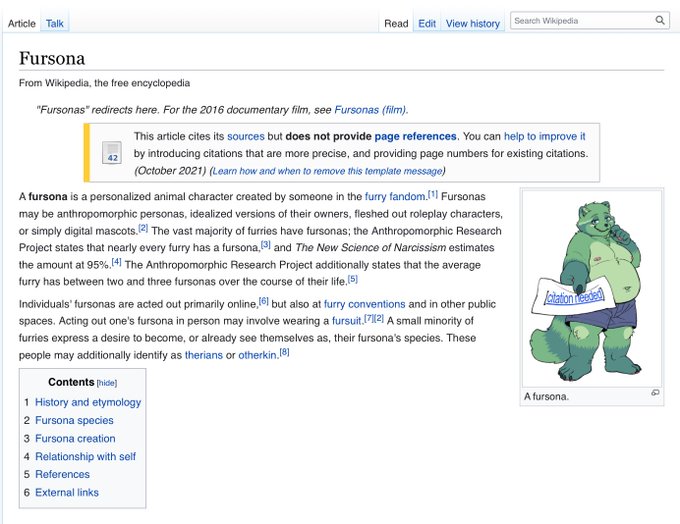Switch to the Talk tab
Screen dimensions: 680x524
(x=55, y=23)
